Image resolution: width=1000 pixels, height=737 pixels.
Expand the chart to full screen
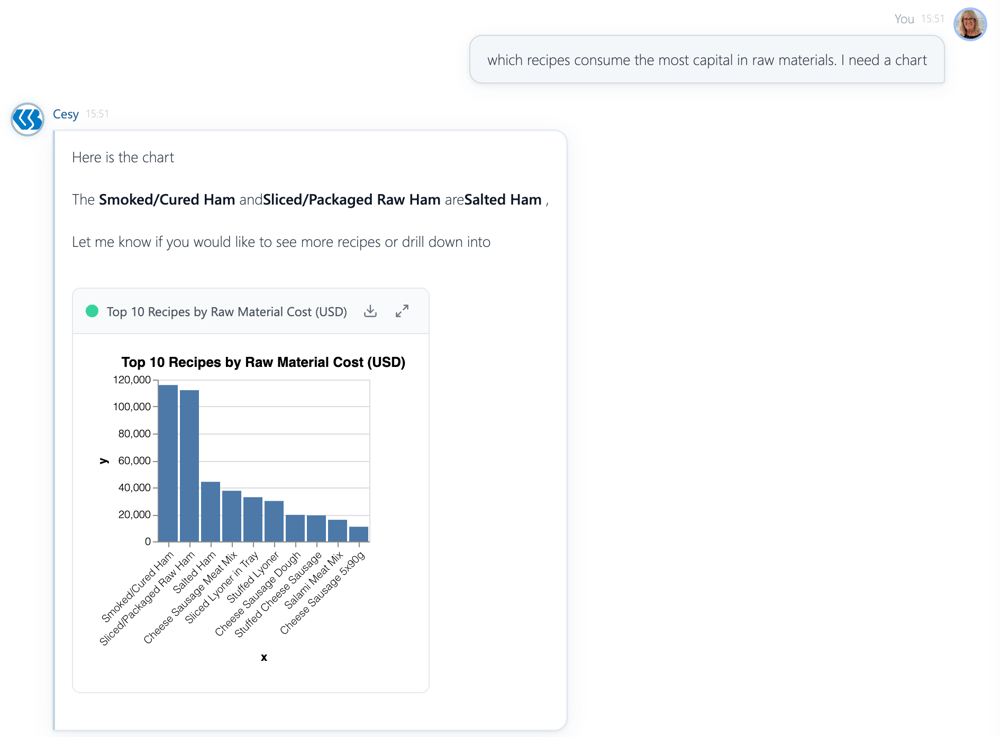[x=402, y=311]
